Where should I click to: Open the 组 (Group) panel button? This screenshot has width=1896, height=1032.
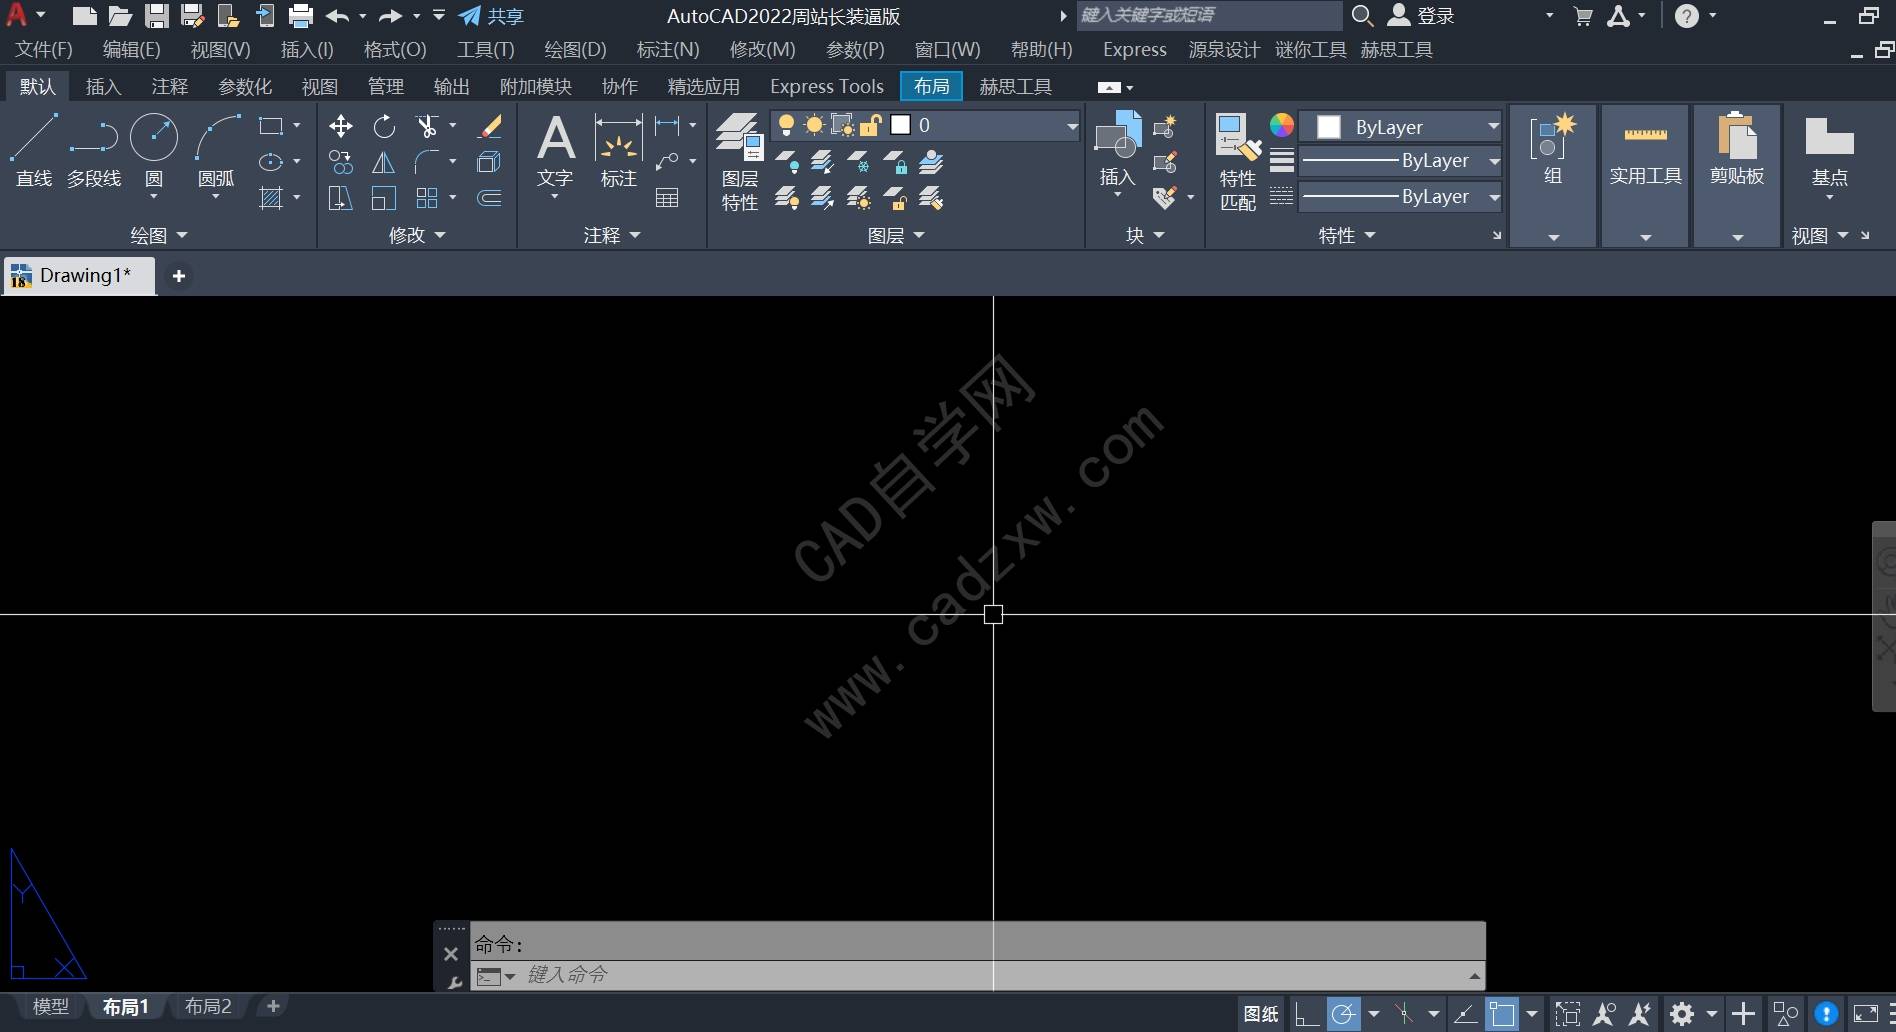1552,175
